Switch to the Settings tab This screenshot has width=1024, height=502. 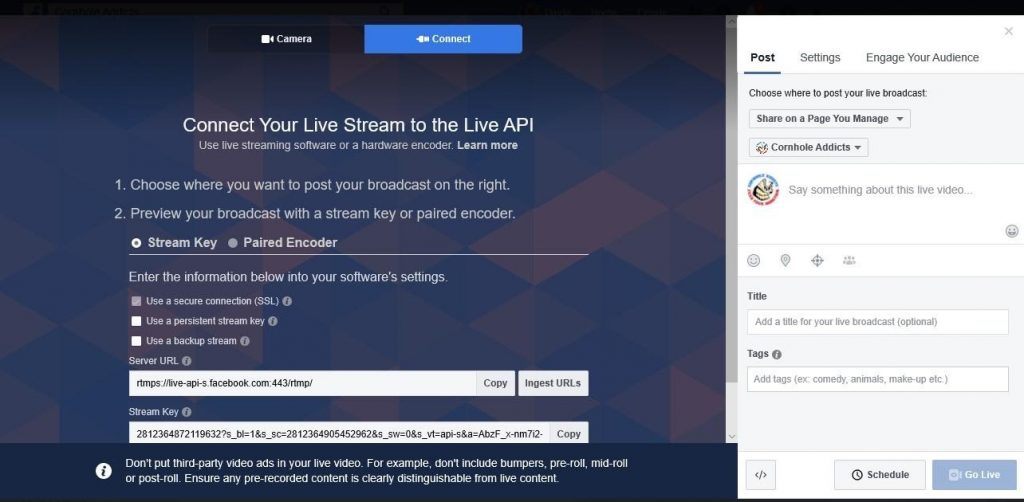[820, 57]
